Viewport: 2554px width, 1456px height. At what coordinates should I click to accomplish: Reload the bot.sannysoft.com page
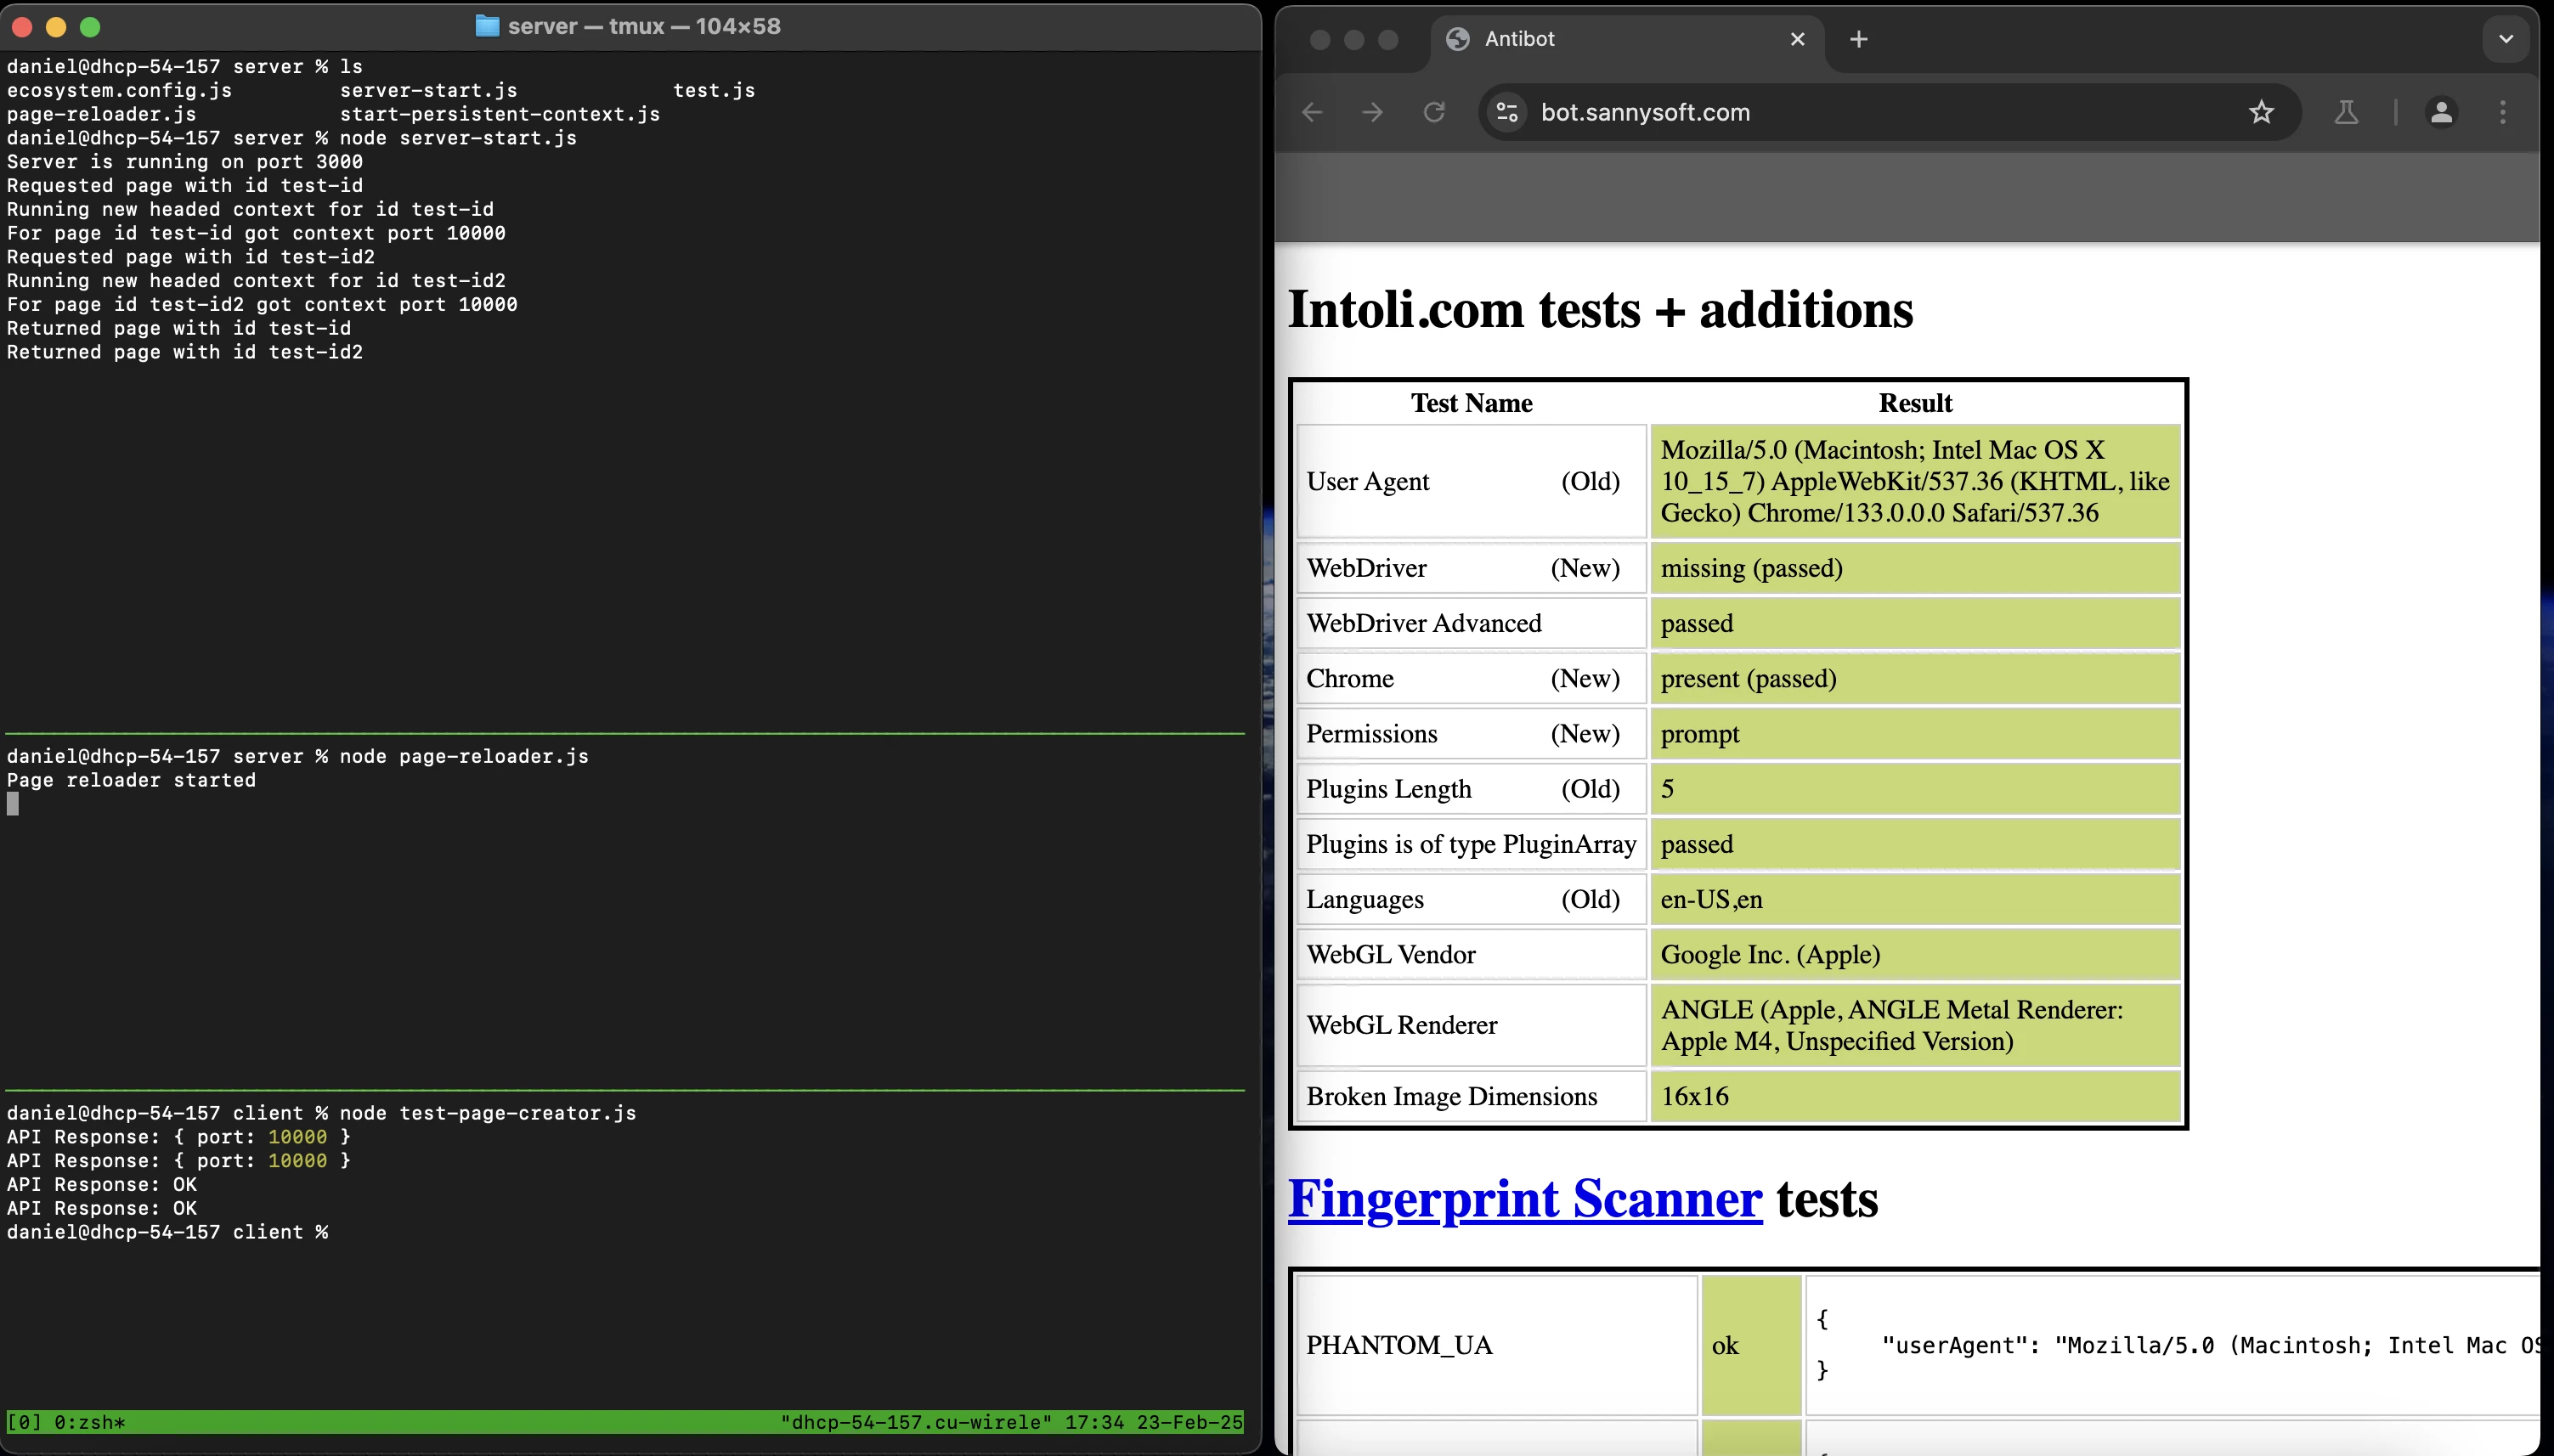1434,112
